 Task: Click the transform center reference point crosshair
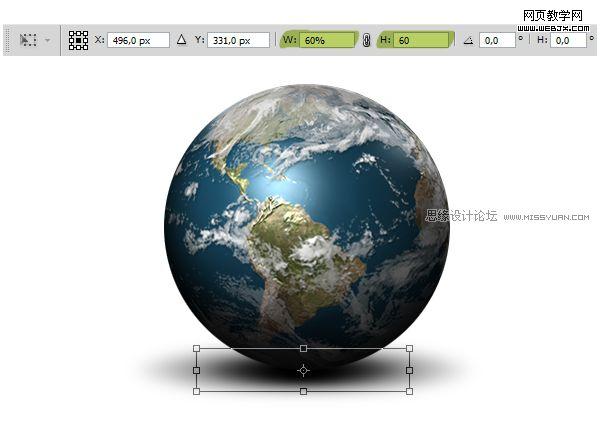click(303, 370)
